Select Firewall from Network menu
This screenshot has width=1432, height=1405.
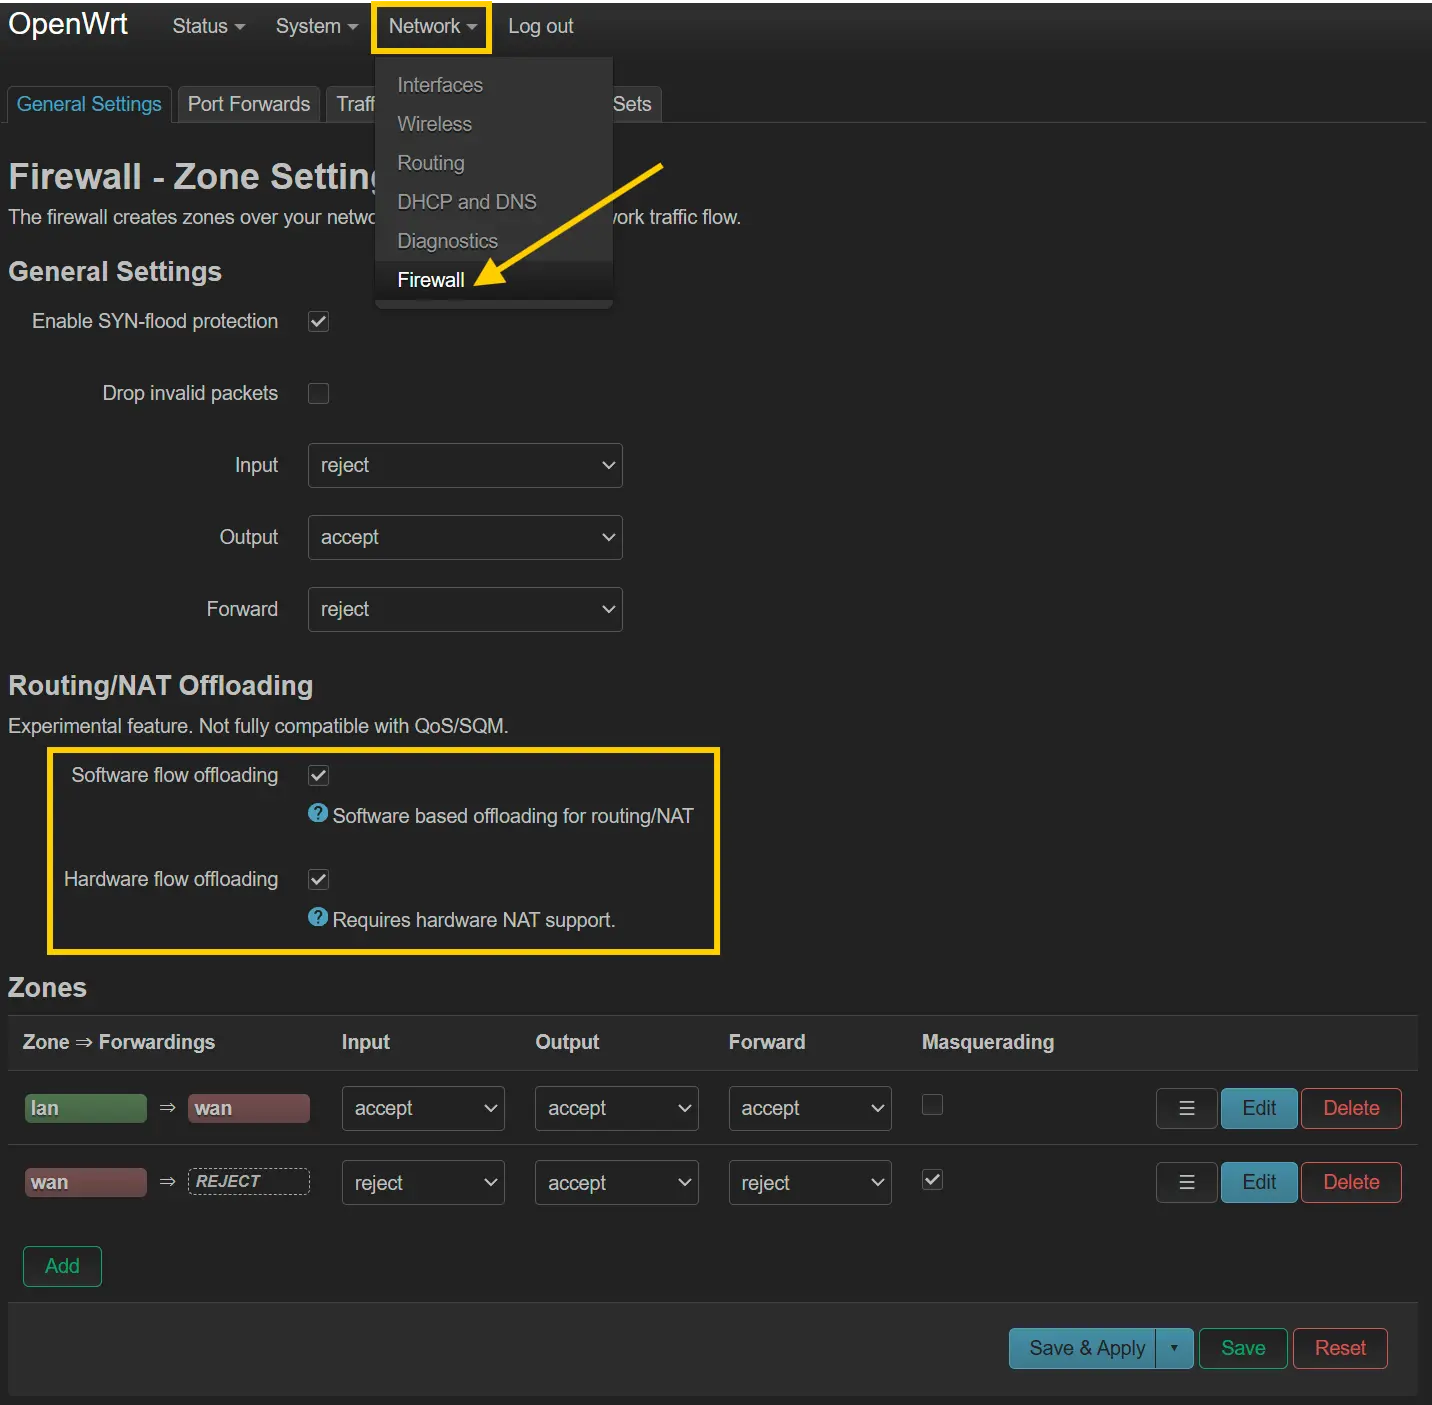pos(431,280)
